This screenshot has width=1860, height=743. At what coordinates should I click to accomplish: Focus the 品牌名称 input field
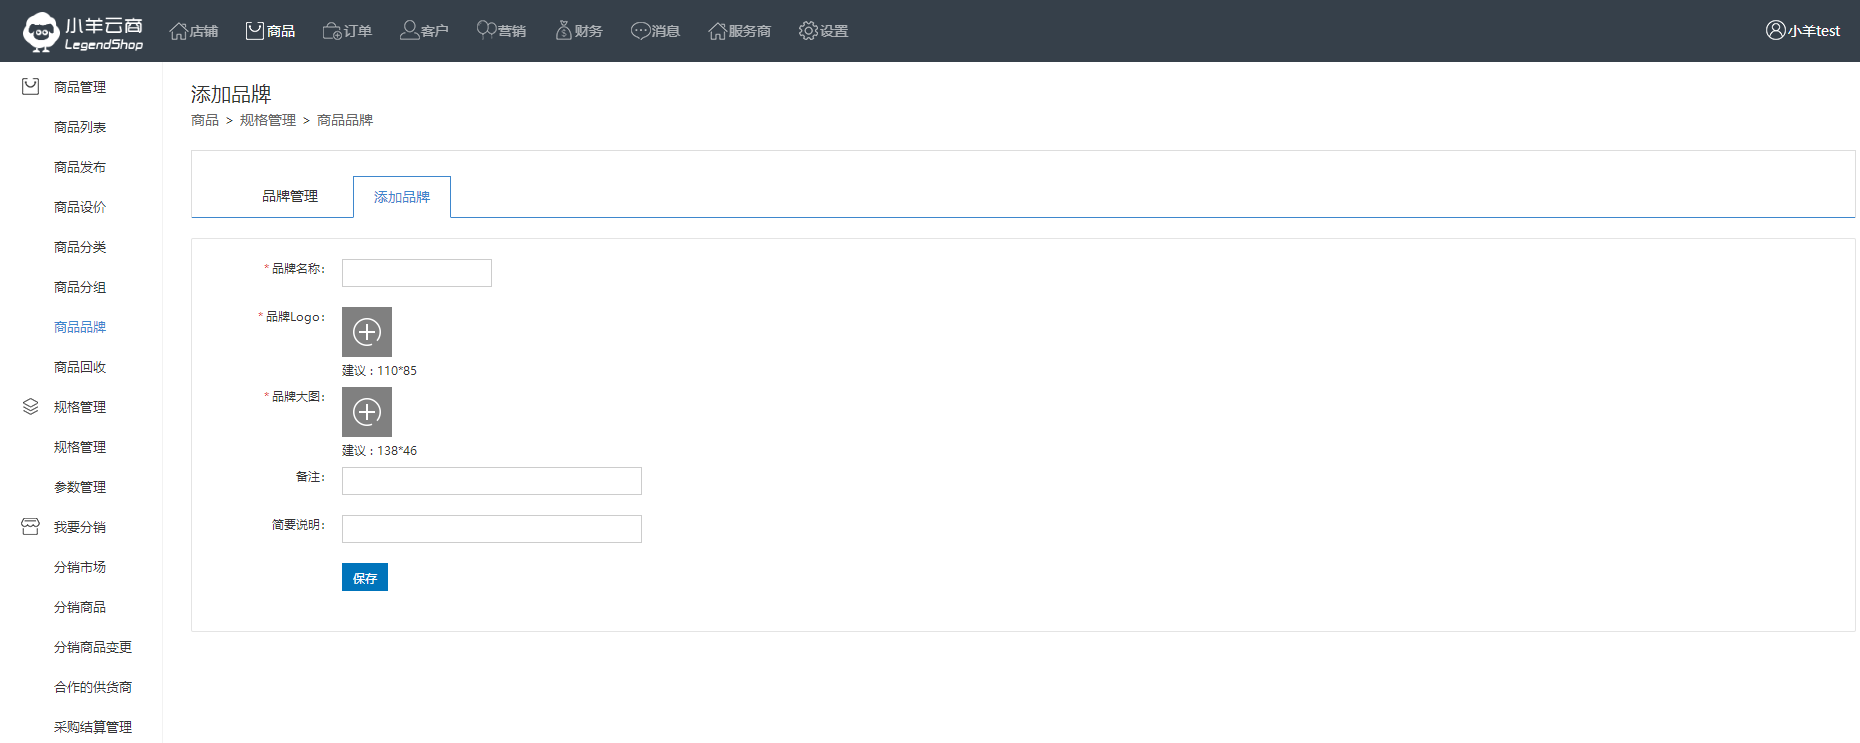tap(417, 273)
